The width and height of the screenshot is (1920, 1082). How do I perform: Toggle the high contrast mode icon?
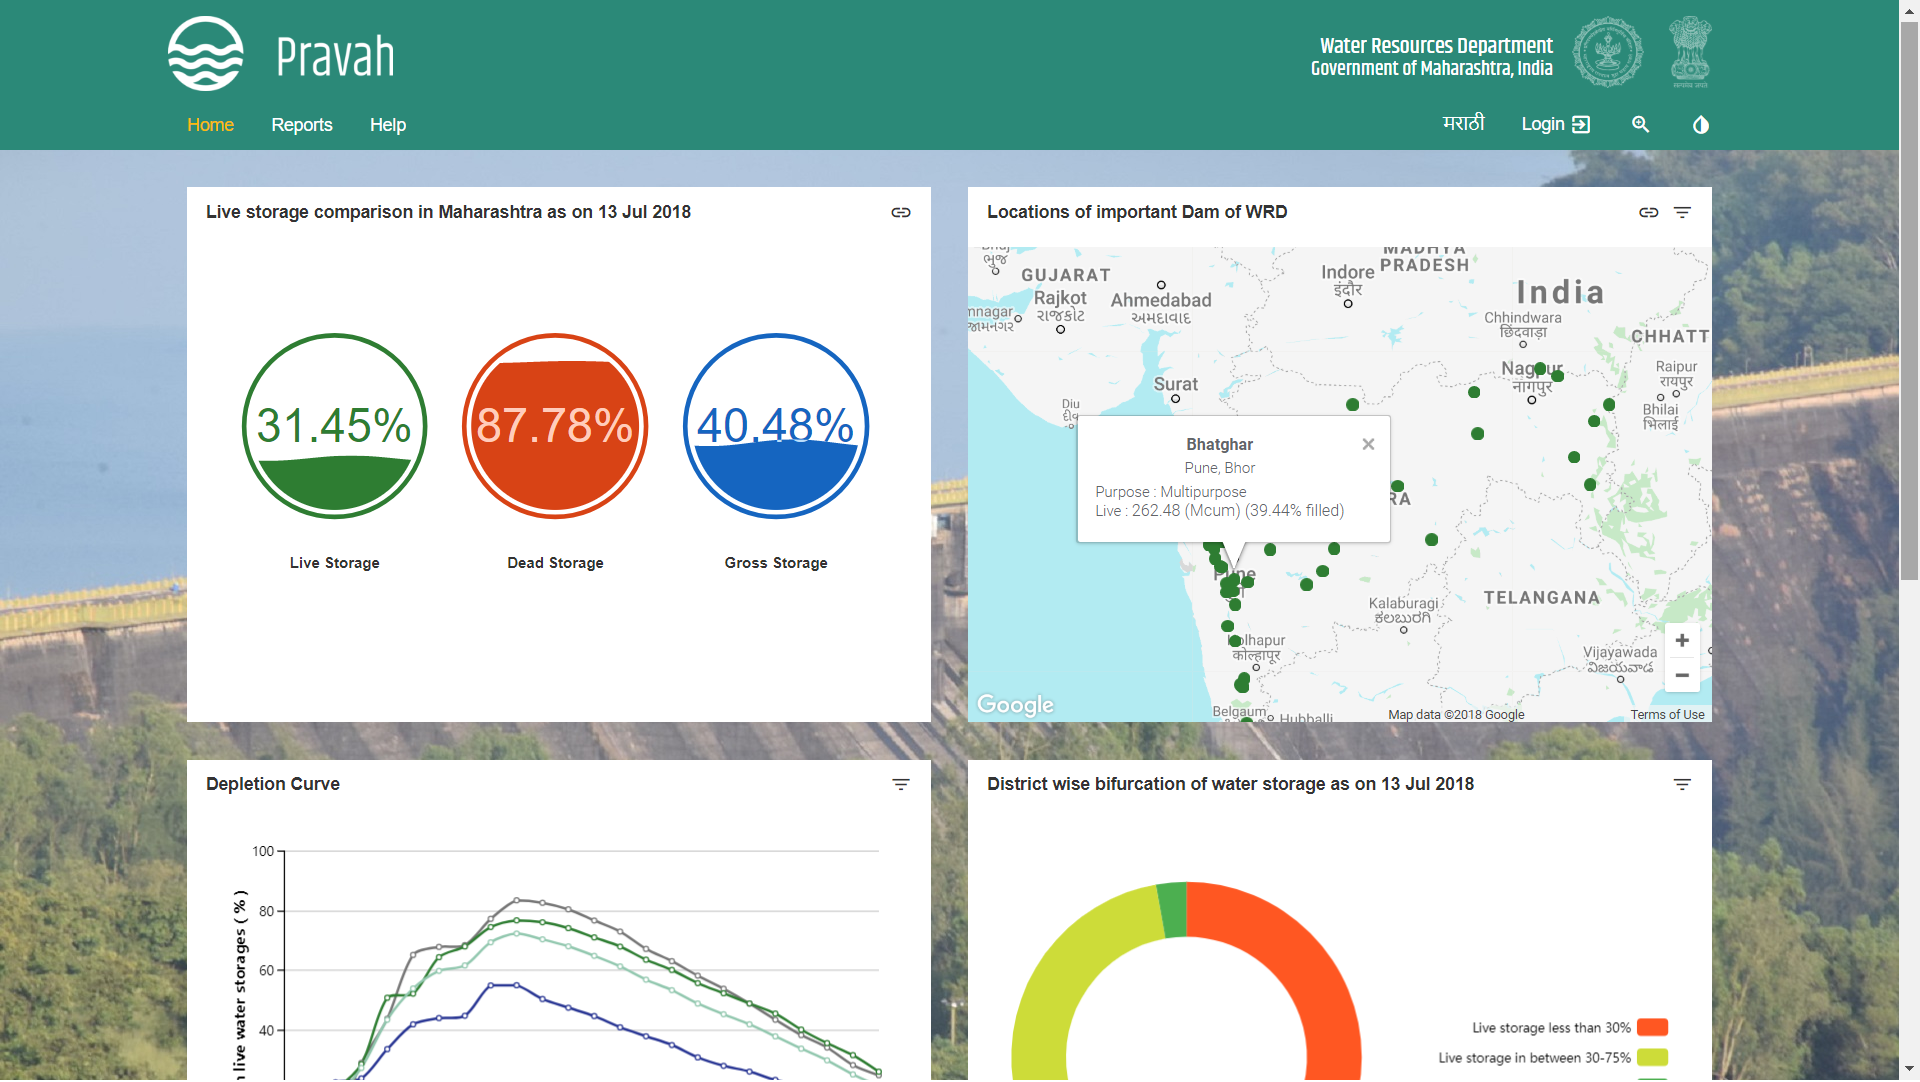[1700, 125]
